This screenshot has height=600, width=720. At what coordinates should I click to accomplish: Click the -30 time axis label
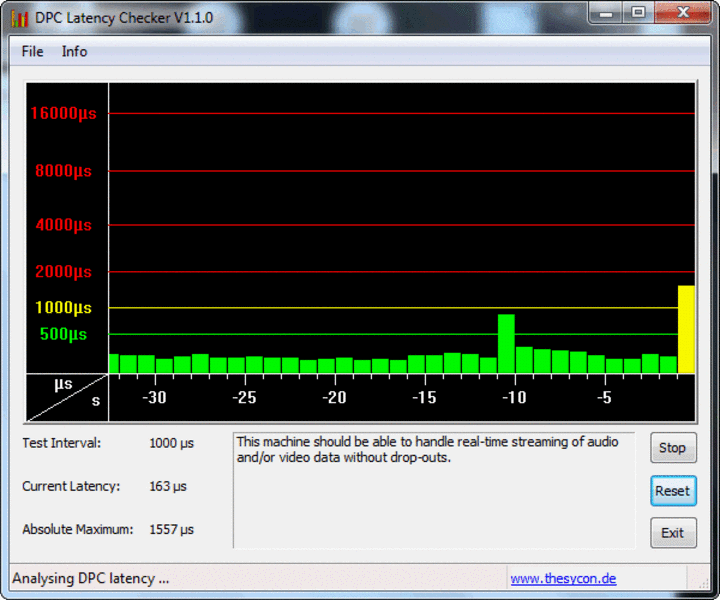(x=154, y=398)
